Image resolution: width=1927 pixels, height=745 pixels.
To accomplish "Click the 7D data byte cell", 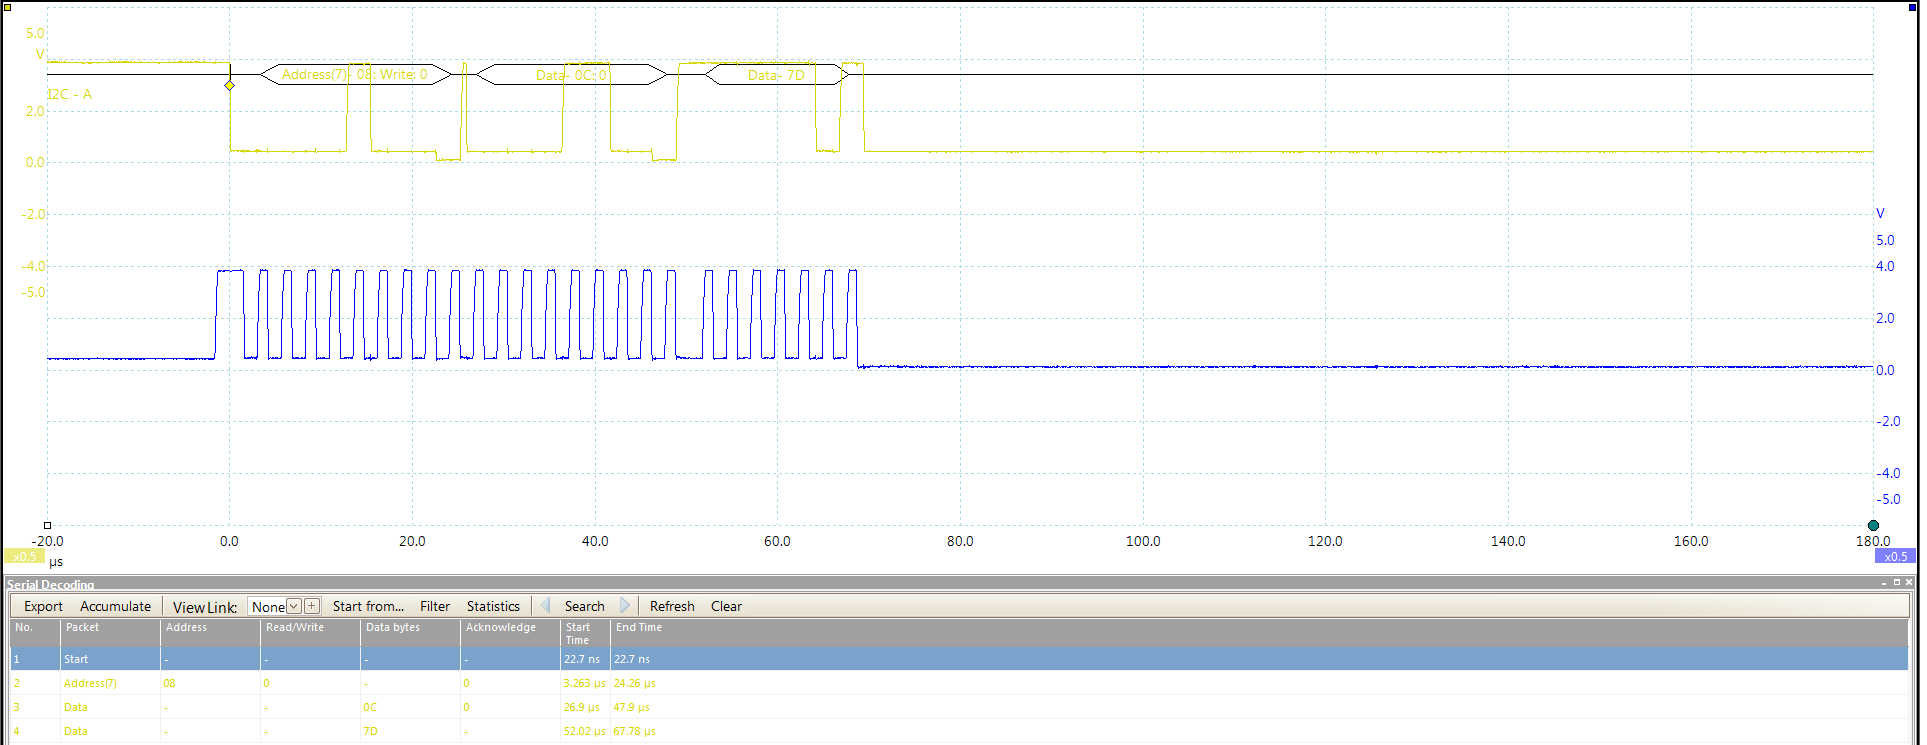I will point(410,731).
